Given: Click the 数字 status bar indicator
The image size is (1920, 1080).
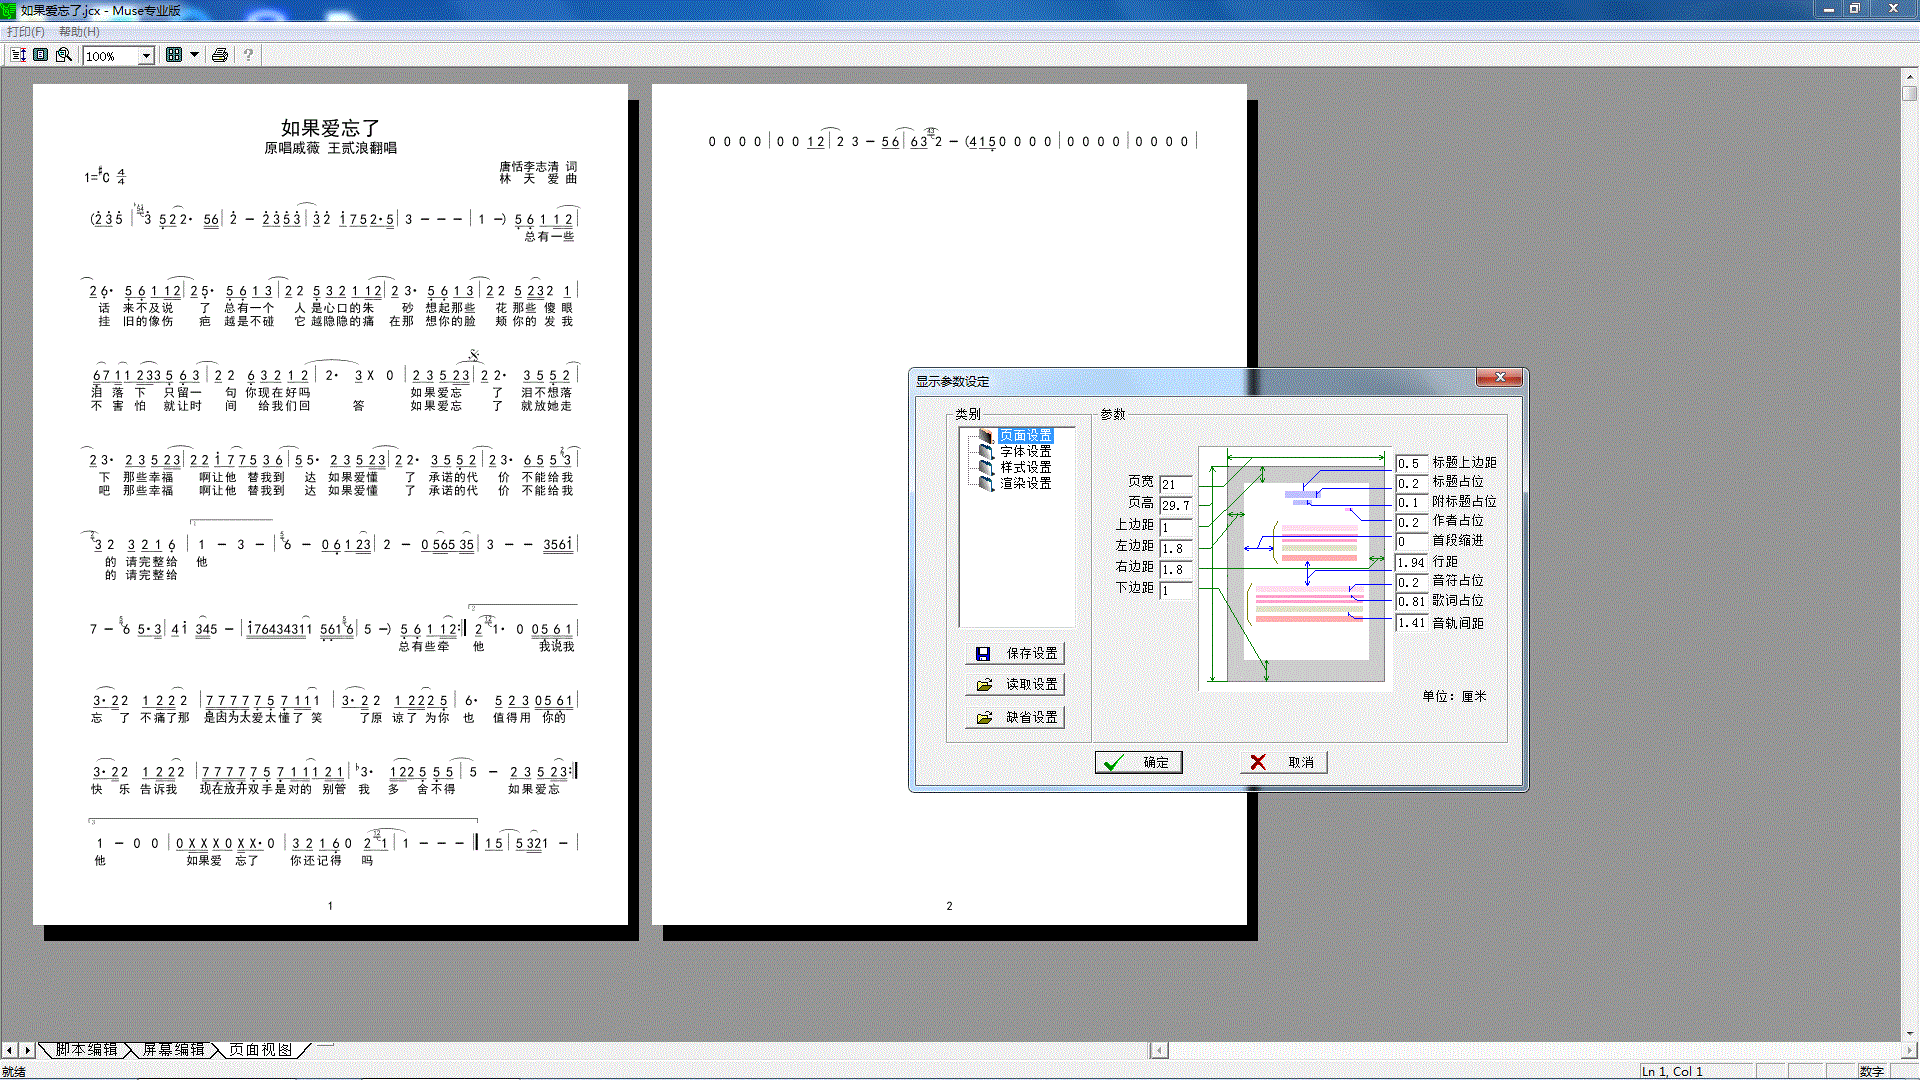Looking at the screenshot, I should 1871,1071.
